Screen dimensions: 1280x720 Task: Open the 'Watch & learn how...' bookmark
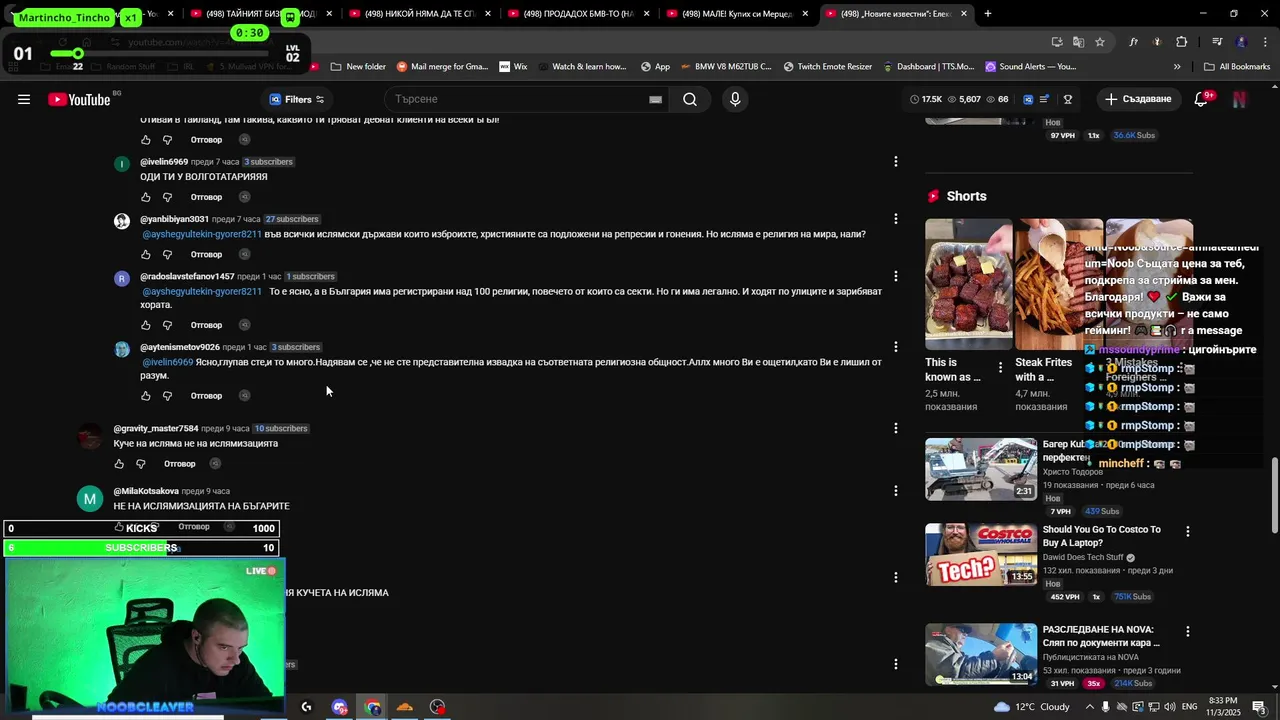(581, 67)
